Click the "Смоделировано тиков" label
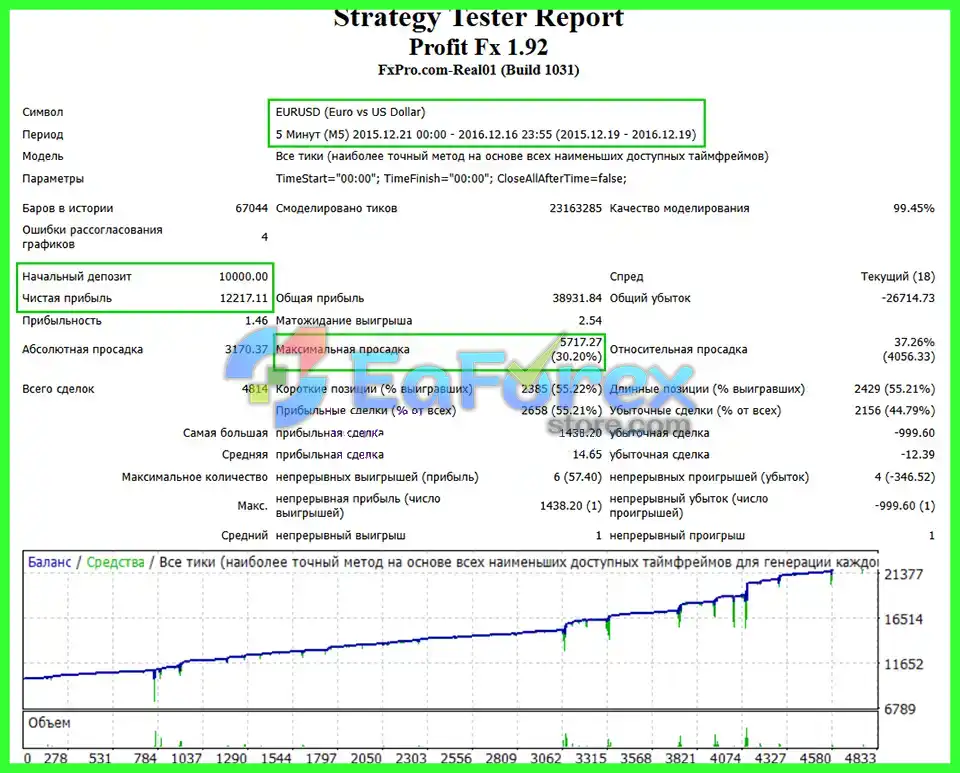 [x=337, y=208]
